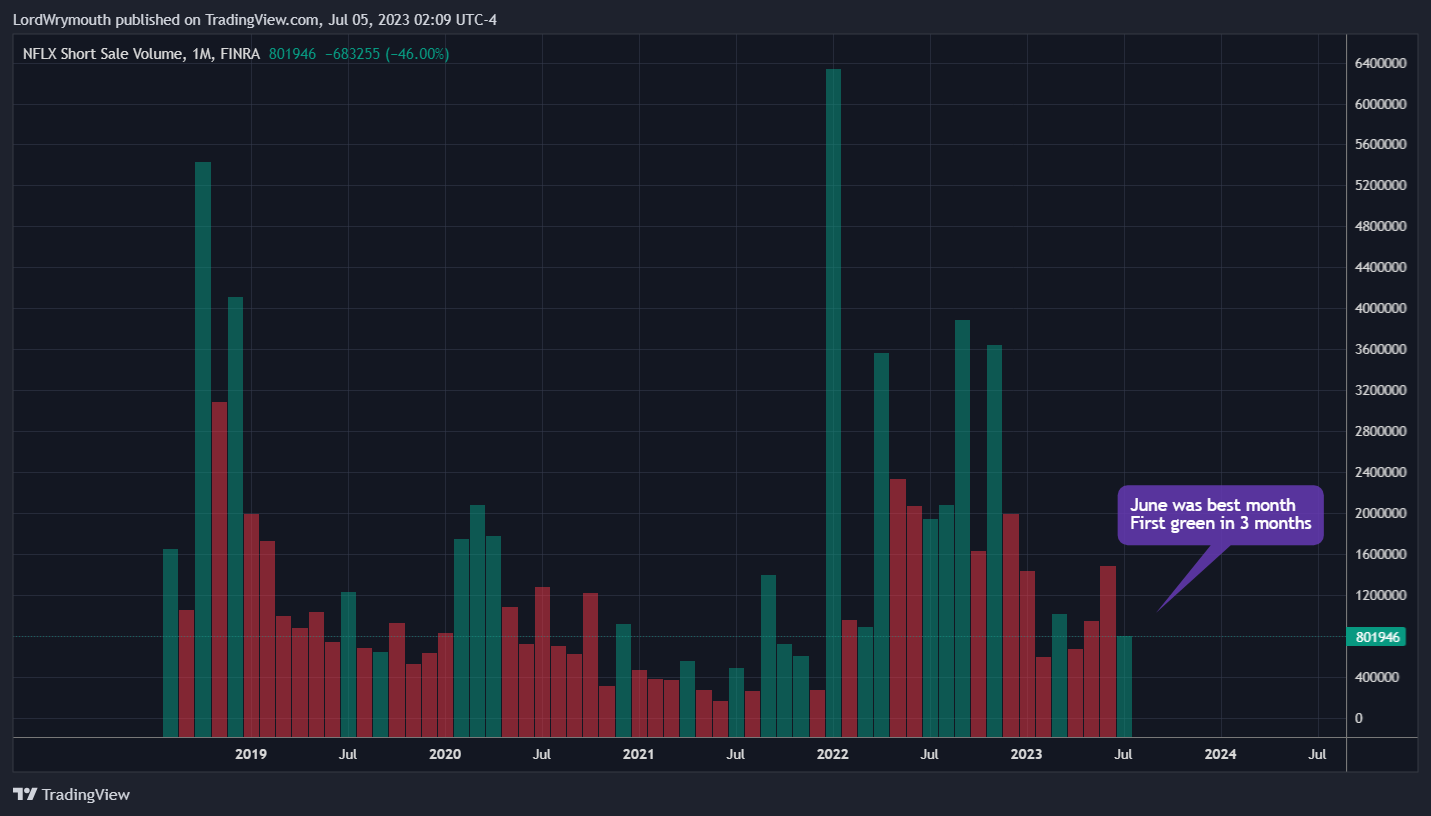Click the Jul label between 2020 and 2021

541,754
